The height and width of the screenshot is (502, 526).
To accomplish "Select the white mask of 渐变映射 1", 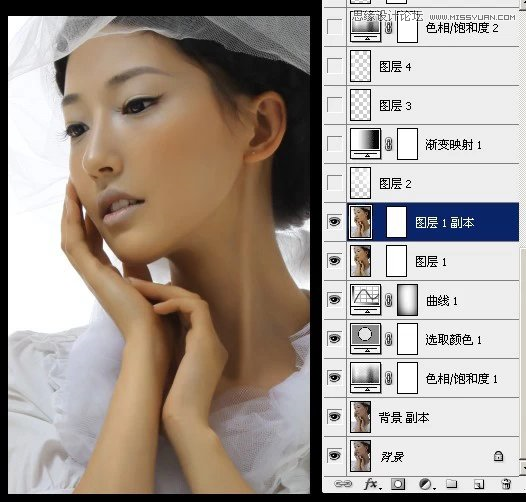I will click(x=407, y=144).
